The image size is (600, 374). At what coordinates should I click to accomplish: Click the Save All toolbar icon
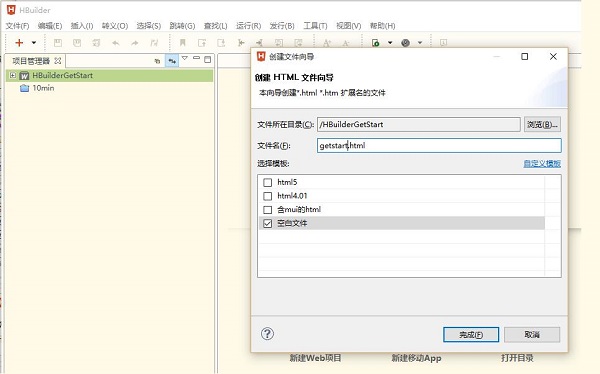[96, 42]
